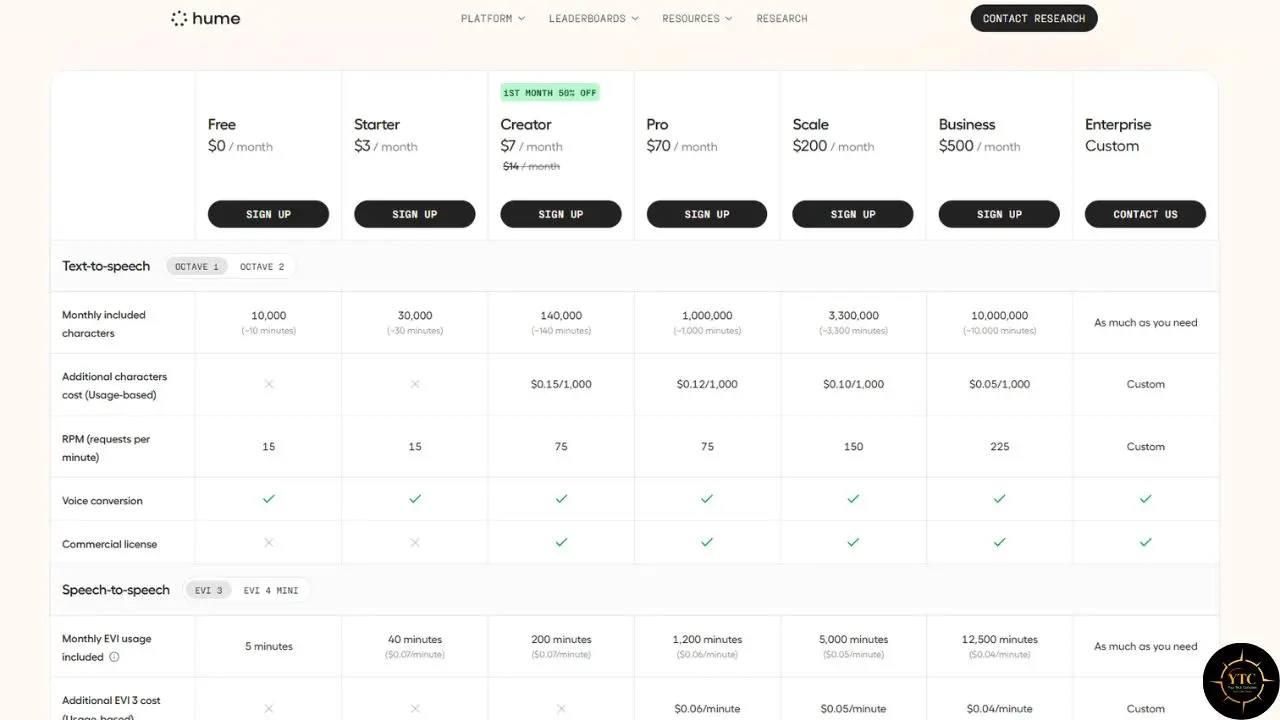Viewport: 1280px width, 720px height.
Task: Sign up for the Free plan
Action: click(x=268, y=214)
